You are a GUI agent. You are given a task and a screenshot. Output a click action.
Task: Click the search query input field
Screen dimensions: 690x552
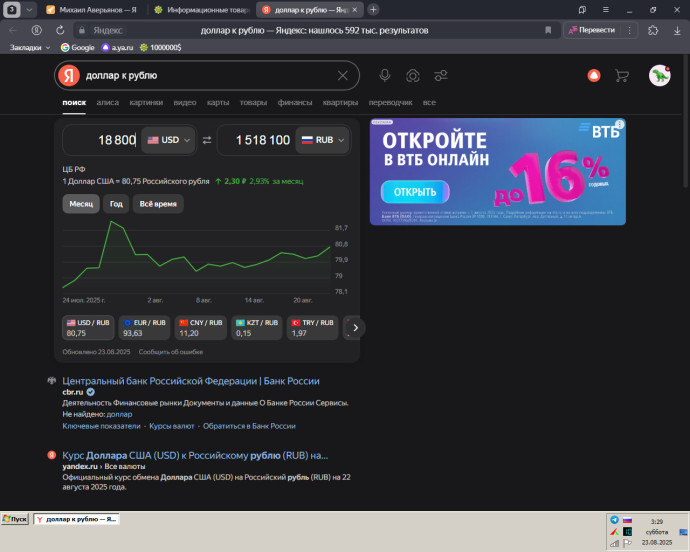click(207, 76)
